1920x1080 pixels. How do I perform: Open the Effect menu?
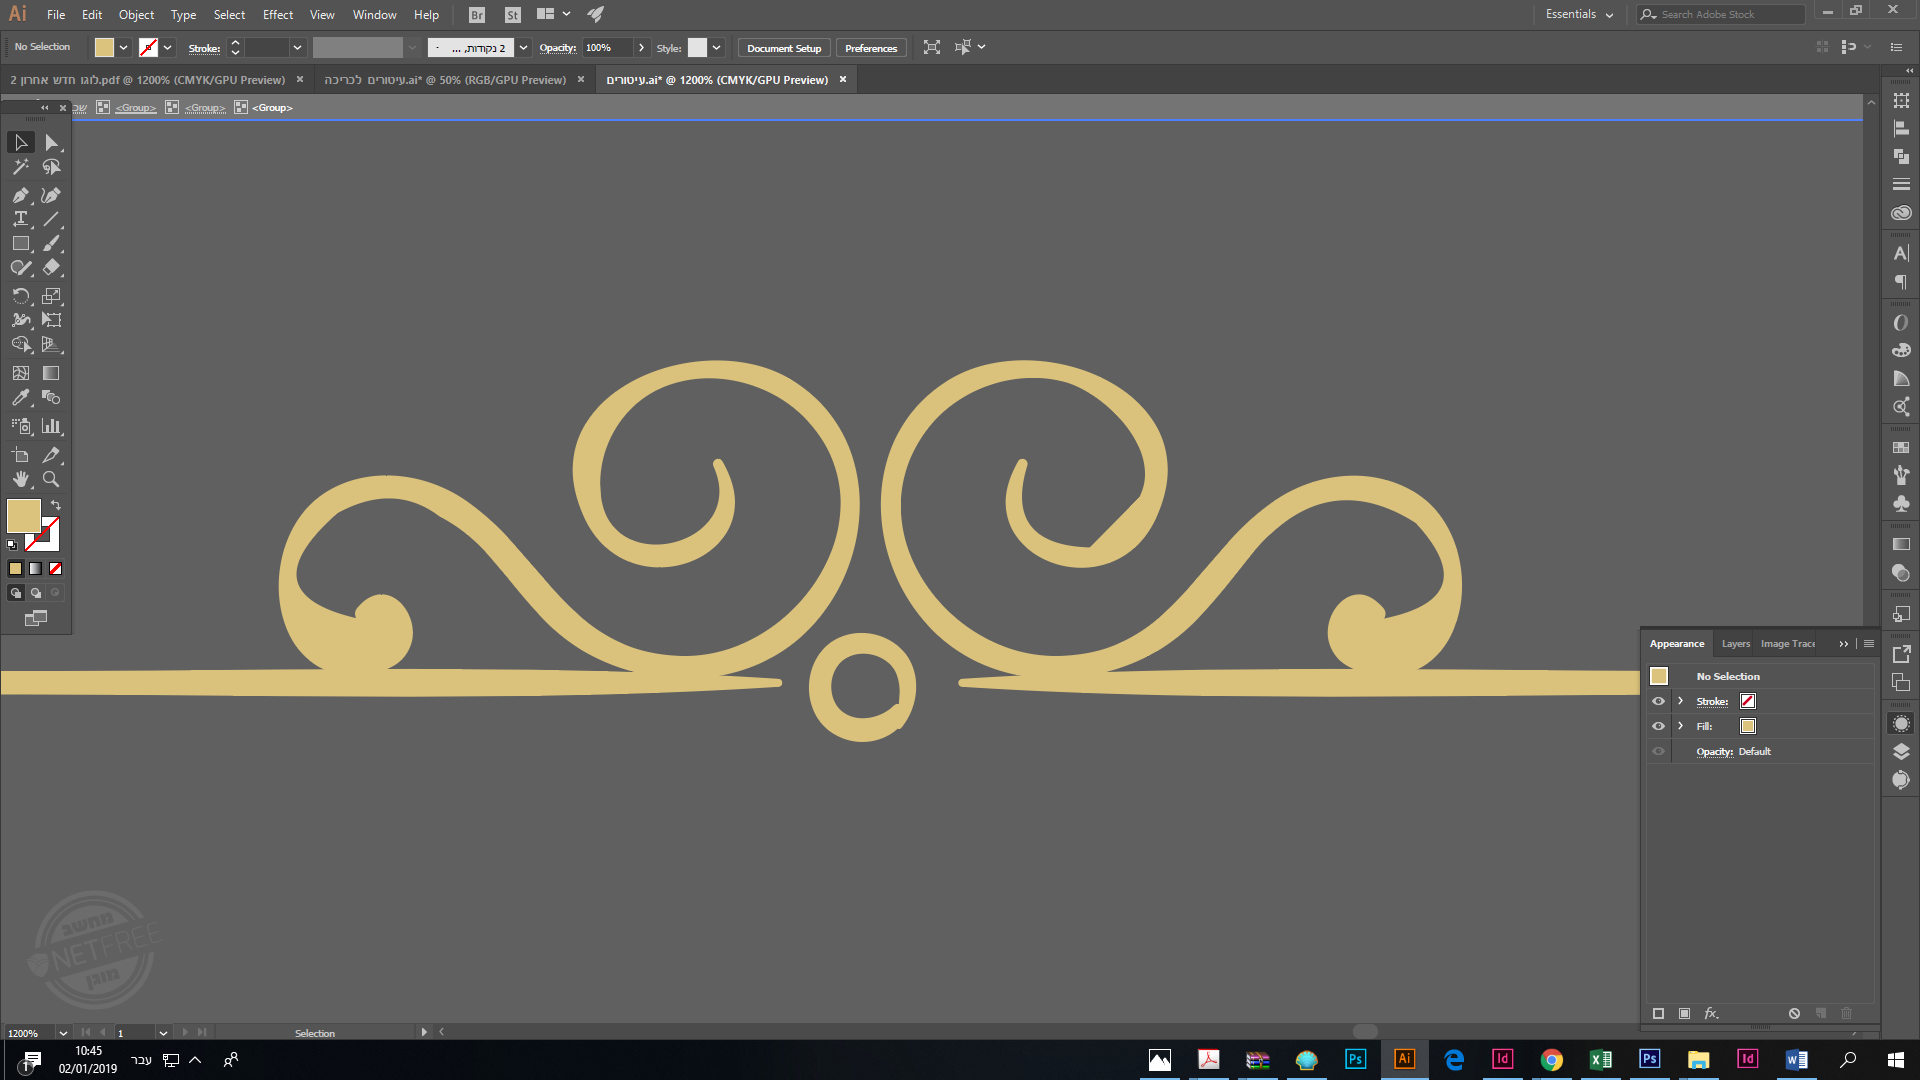point(277,14)
